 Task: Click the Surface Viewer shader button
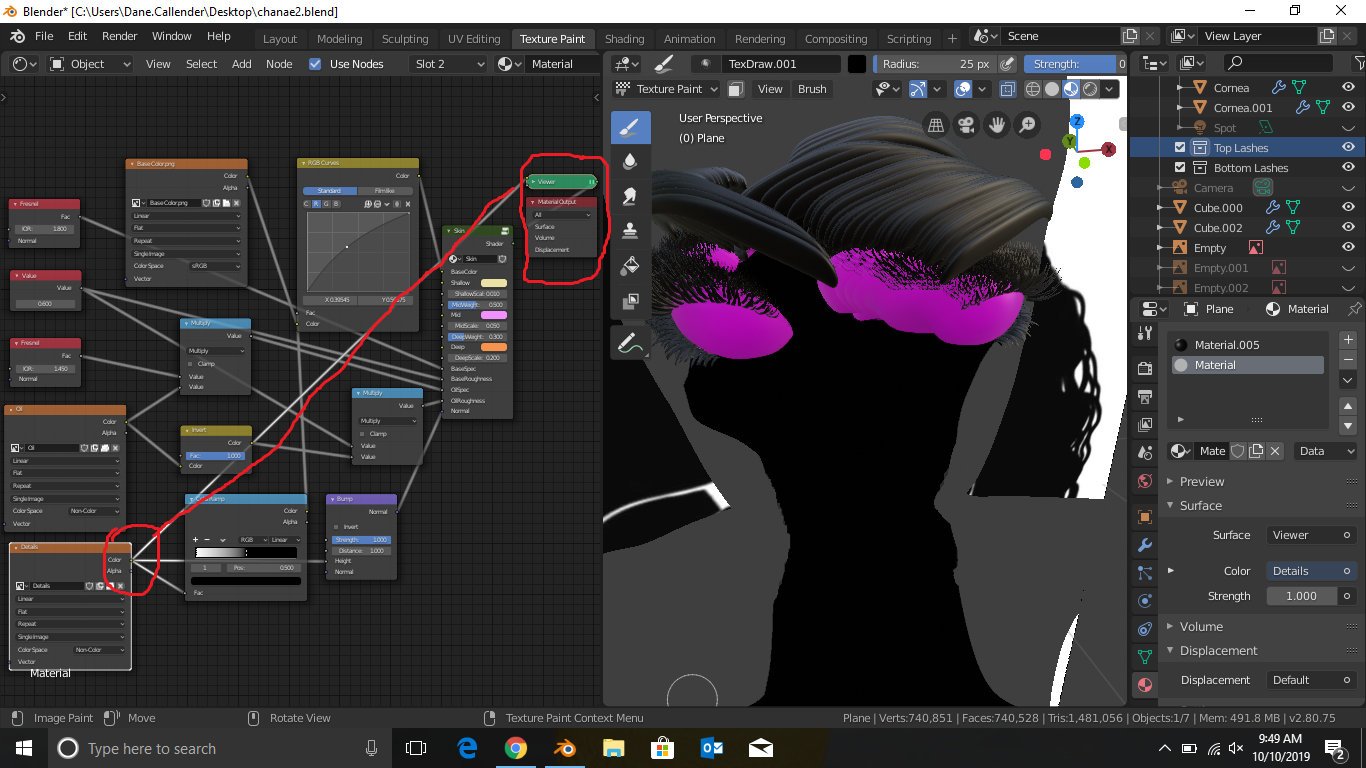(1312, 535)
